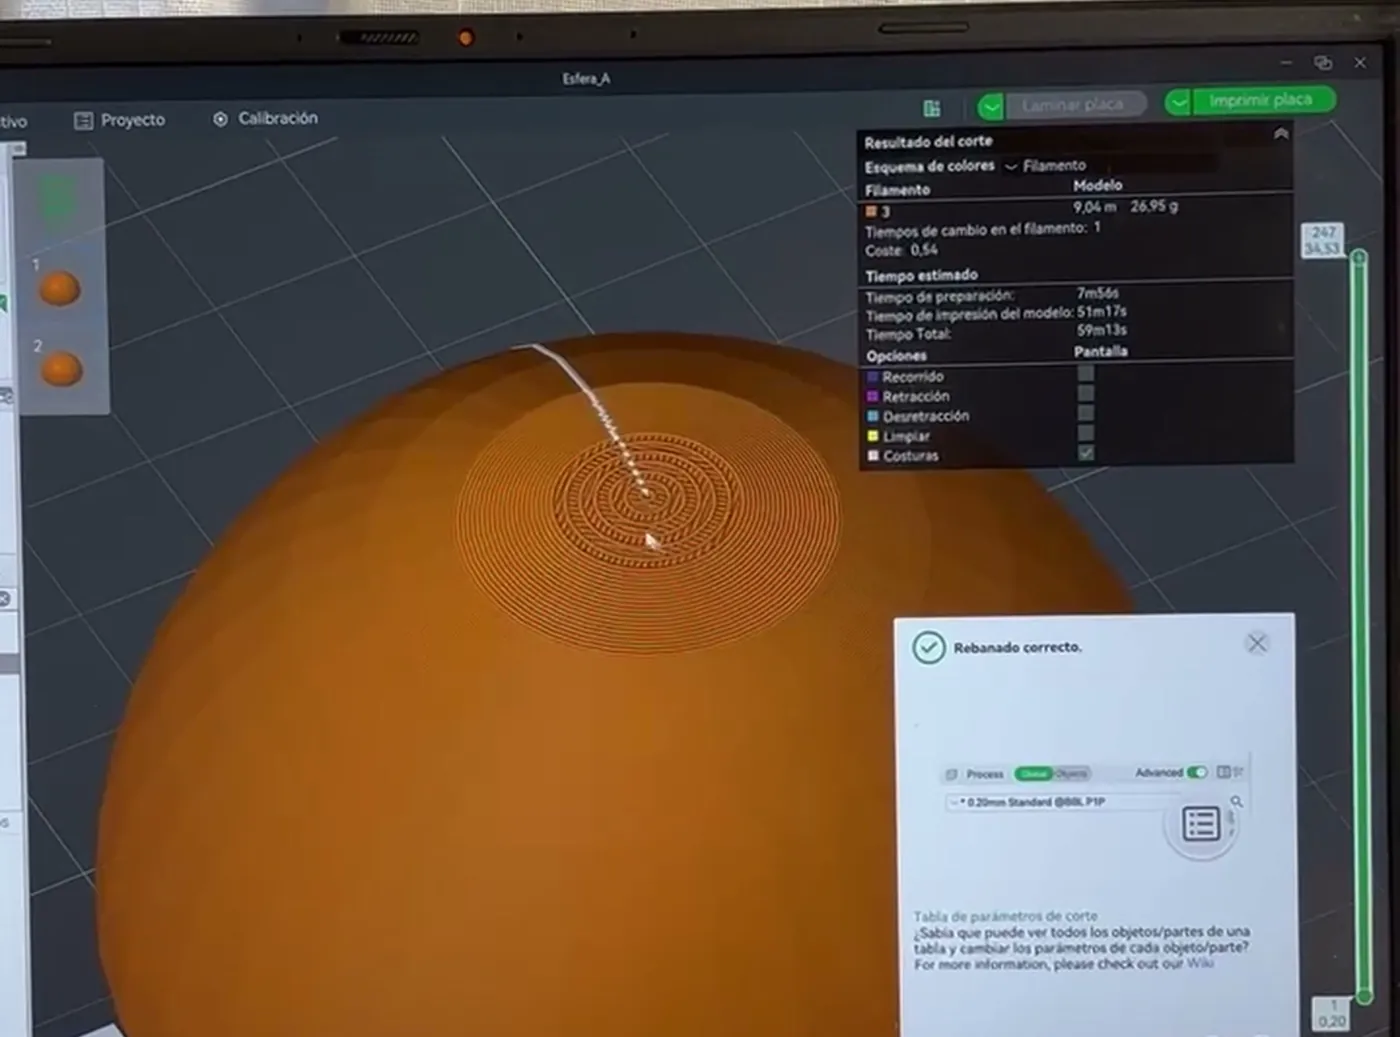
Task: Toggle the Limpiar display checkbox
Action: (x=1086, y=433)
